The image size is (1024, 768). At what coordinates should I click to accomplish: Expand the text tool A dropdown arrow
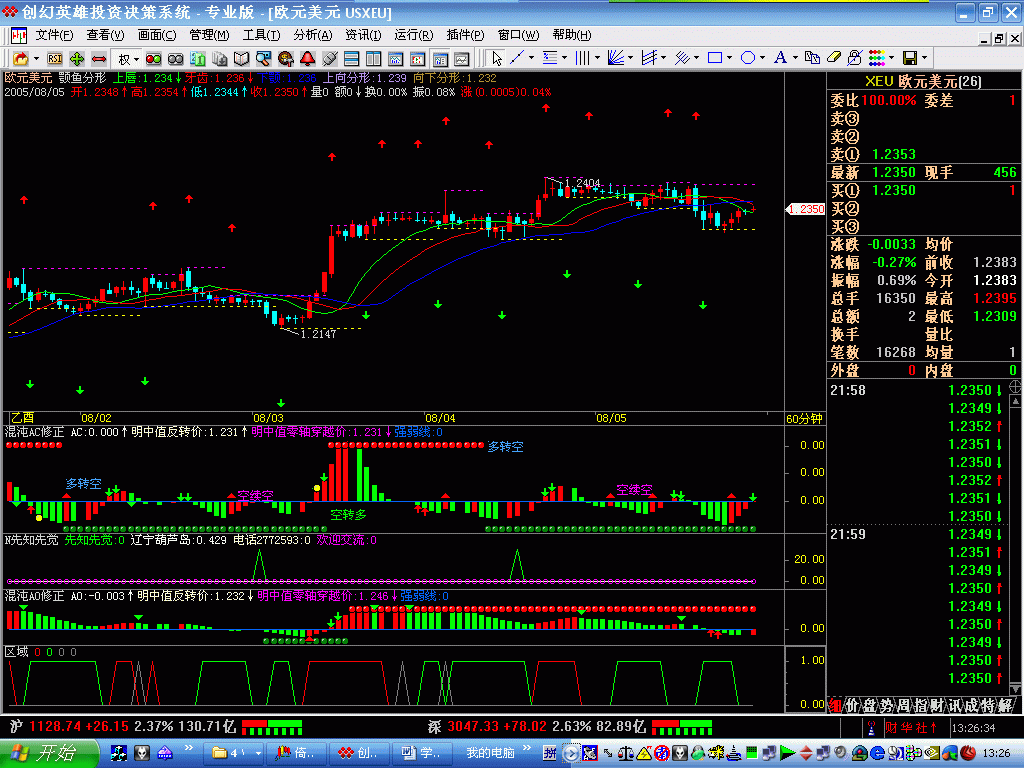[795, 58]
